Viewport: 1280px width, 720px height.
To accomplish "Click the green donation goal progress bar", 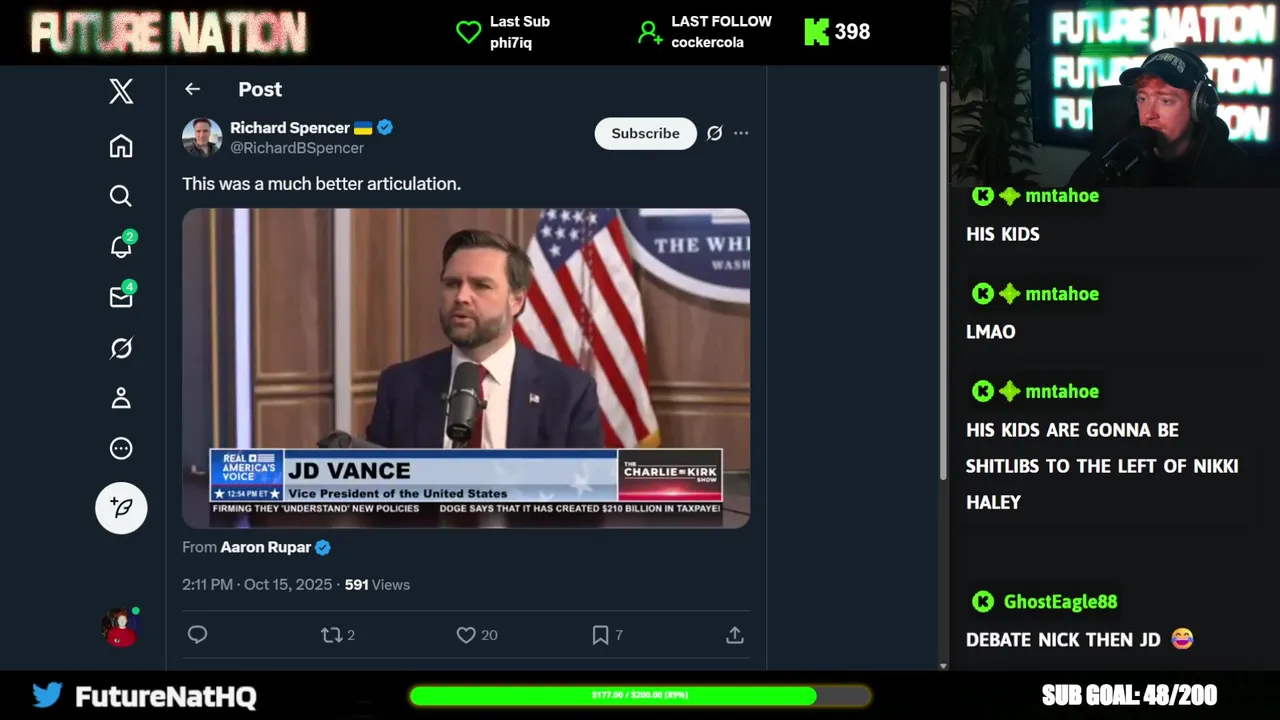I will tap(640, 695).
